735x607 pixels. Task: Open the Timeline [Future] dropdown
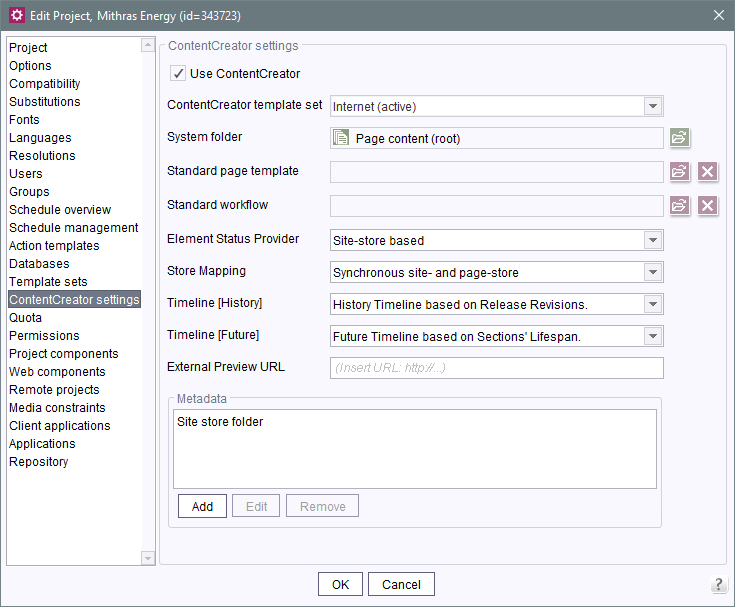click(x=652, y=336)
